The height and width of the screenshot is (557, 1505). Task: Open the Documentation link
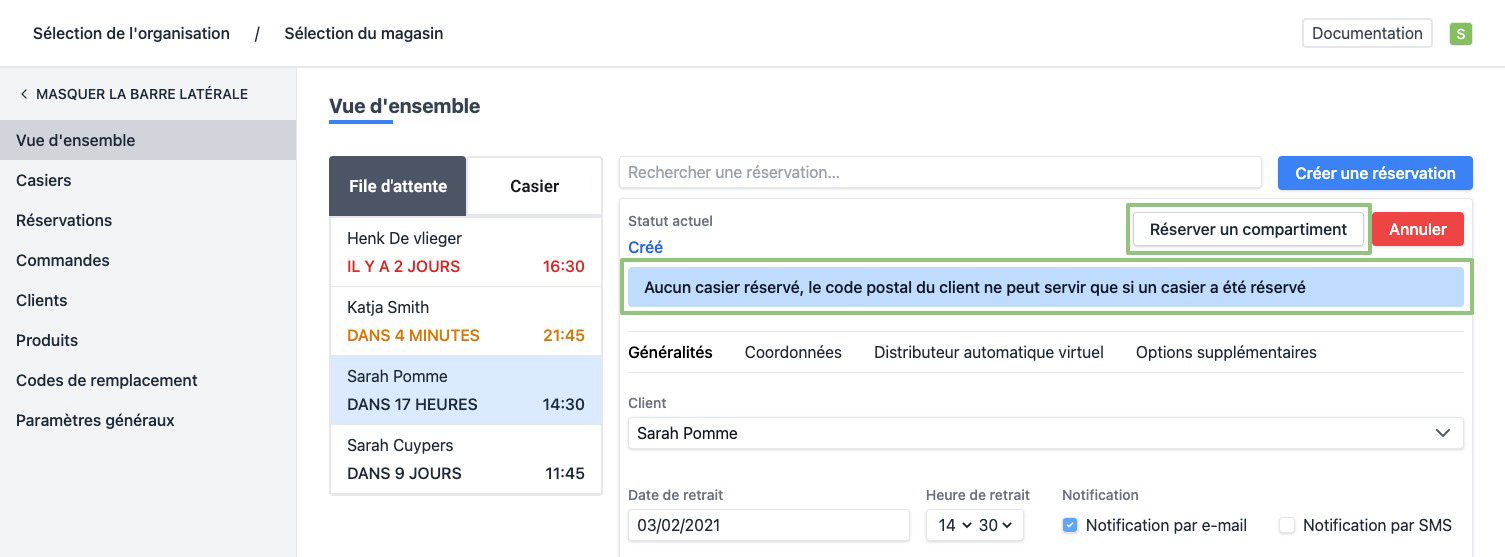pyautogui.click(x=1366, y=33)
